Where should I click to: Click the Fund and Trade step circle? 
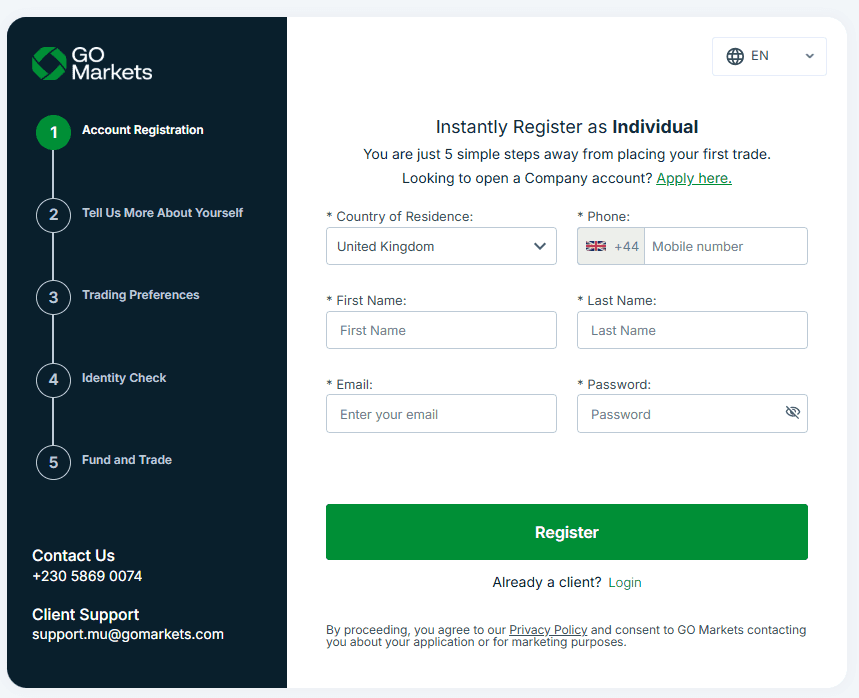(53, 462)
